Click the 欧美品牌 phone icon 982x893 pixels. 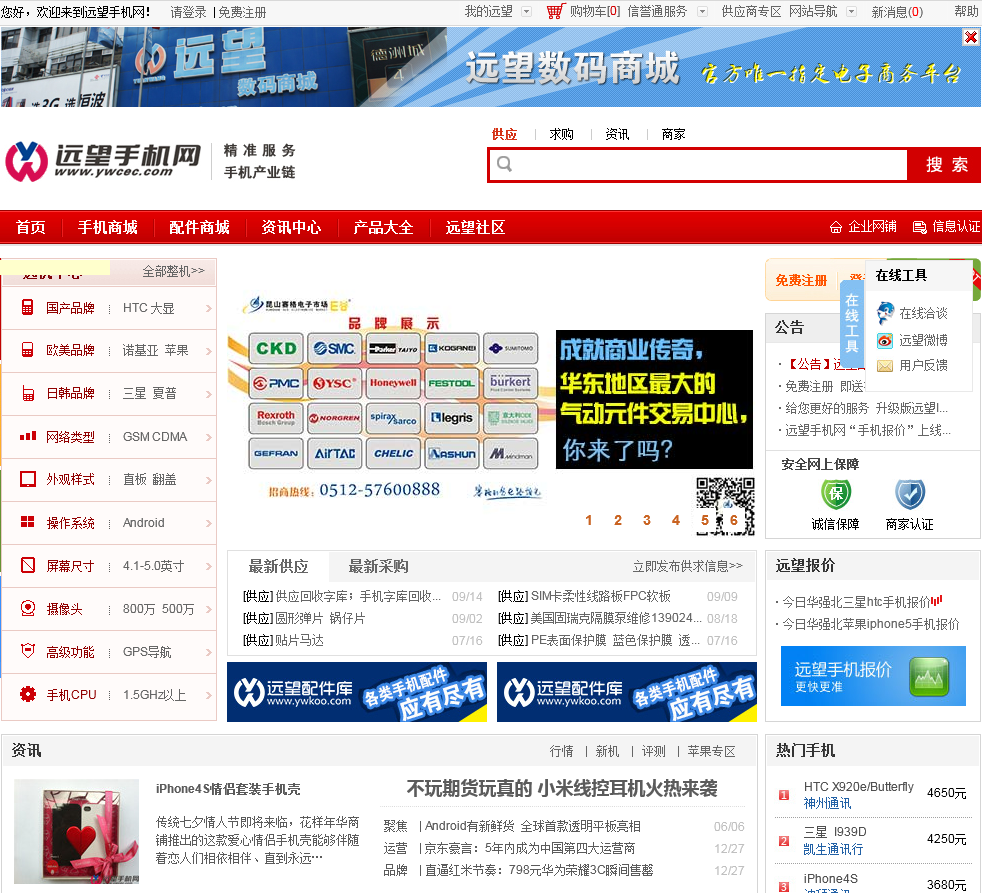pos(27,349)
